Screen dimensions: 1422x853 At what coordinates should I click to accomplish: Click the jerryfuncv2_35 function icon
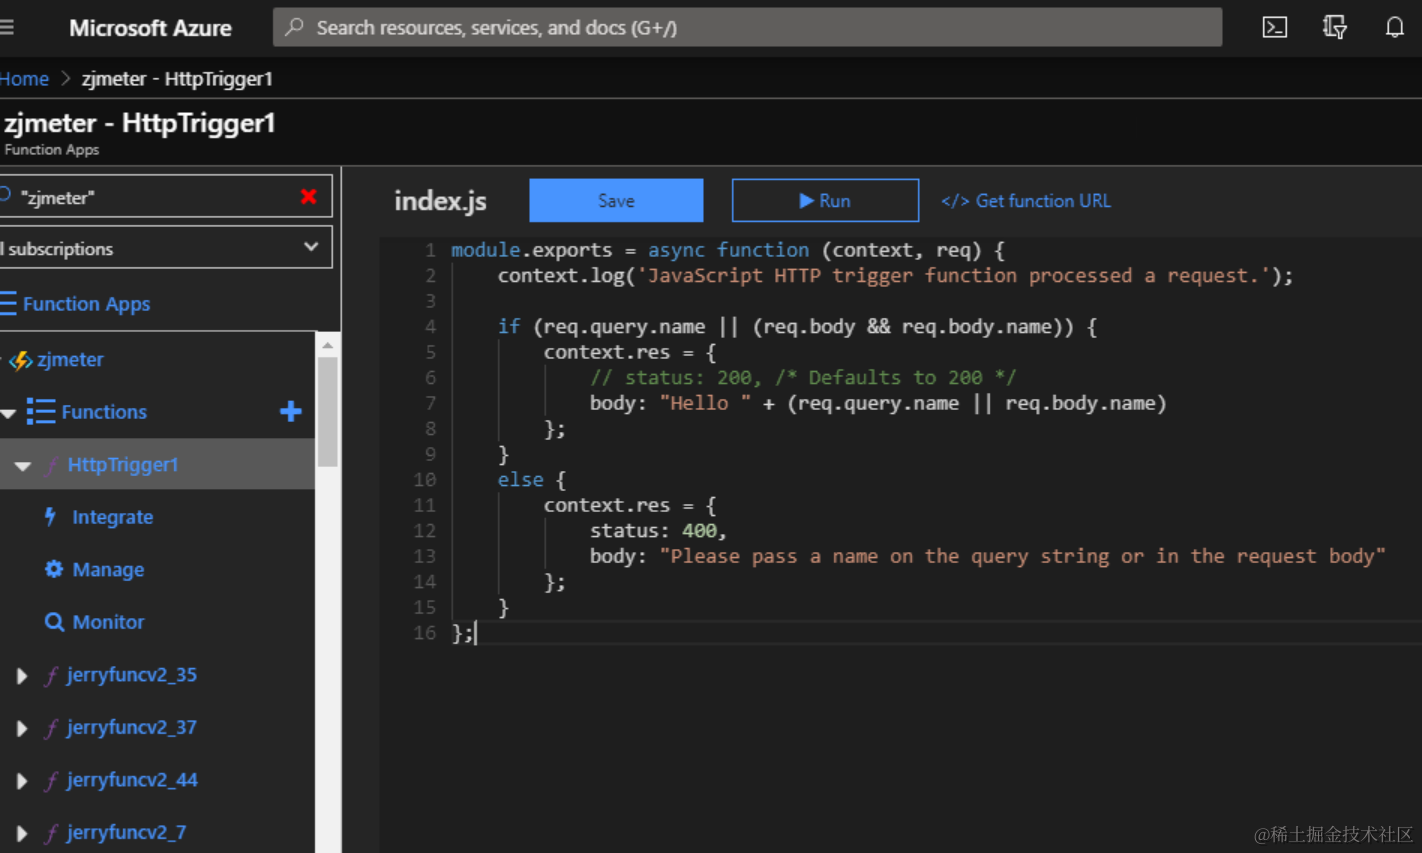tap(51, 676)
